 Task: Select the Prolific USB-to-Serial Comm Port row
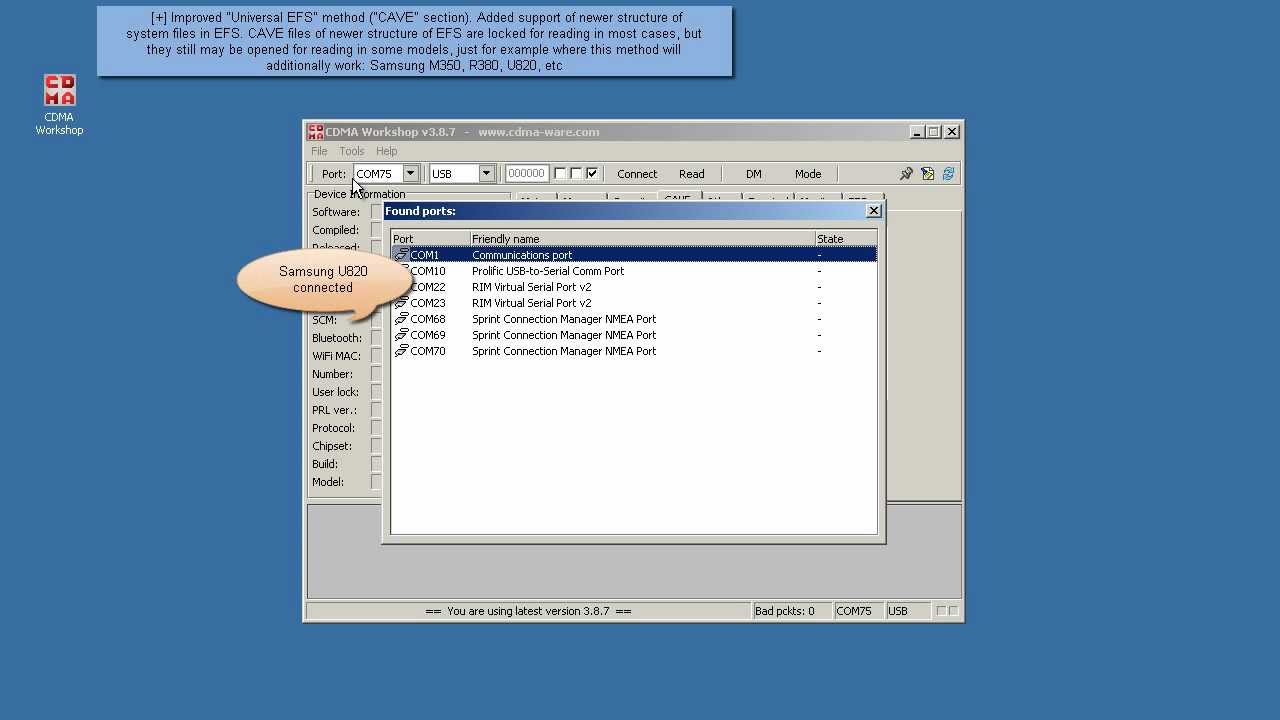coord(634,271)
